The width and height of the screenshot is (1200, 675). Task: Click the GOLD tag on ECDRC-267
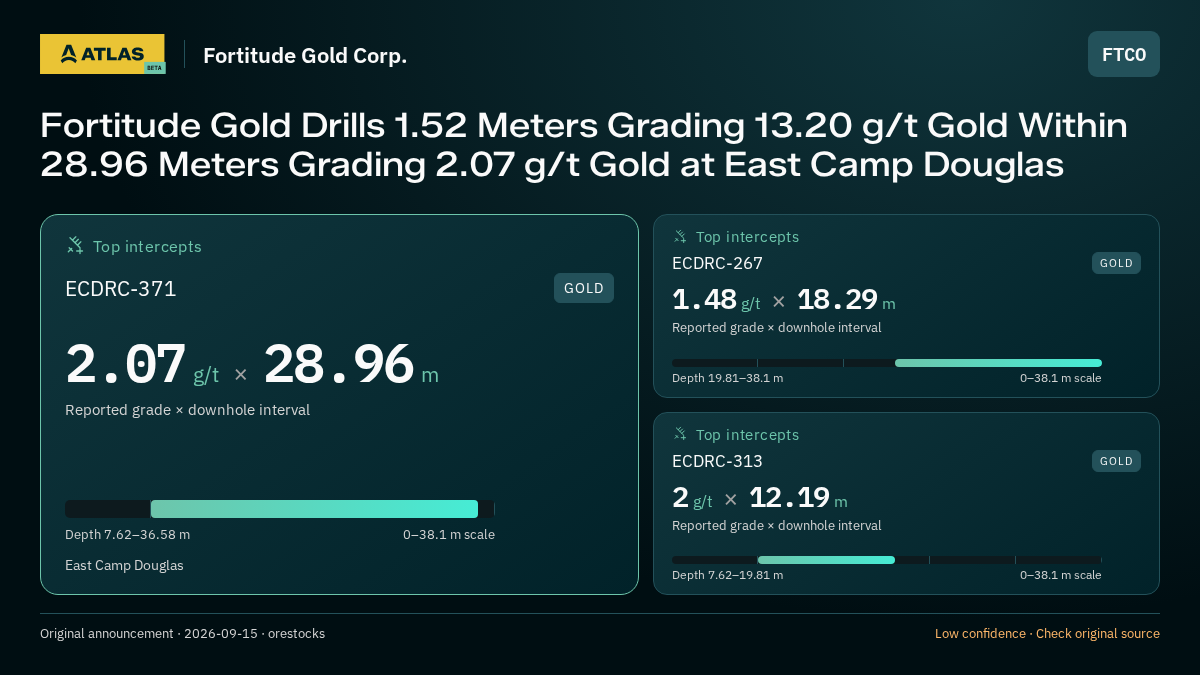tap(1116, 263)
